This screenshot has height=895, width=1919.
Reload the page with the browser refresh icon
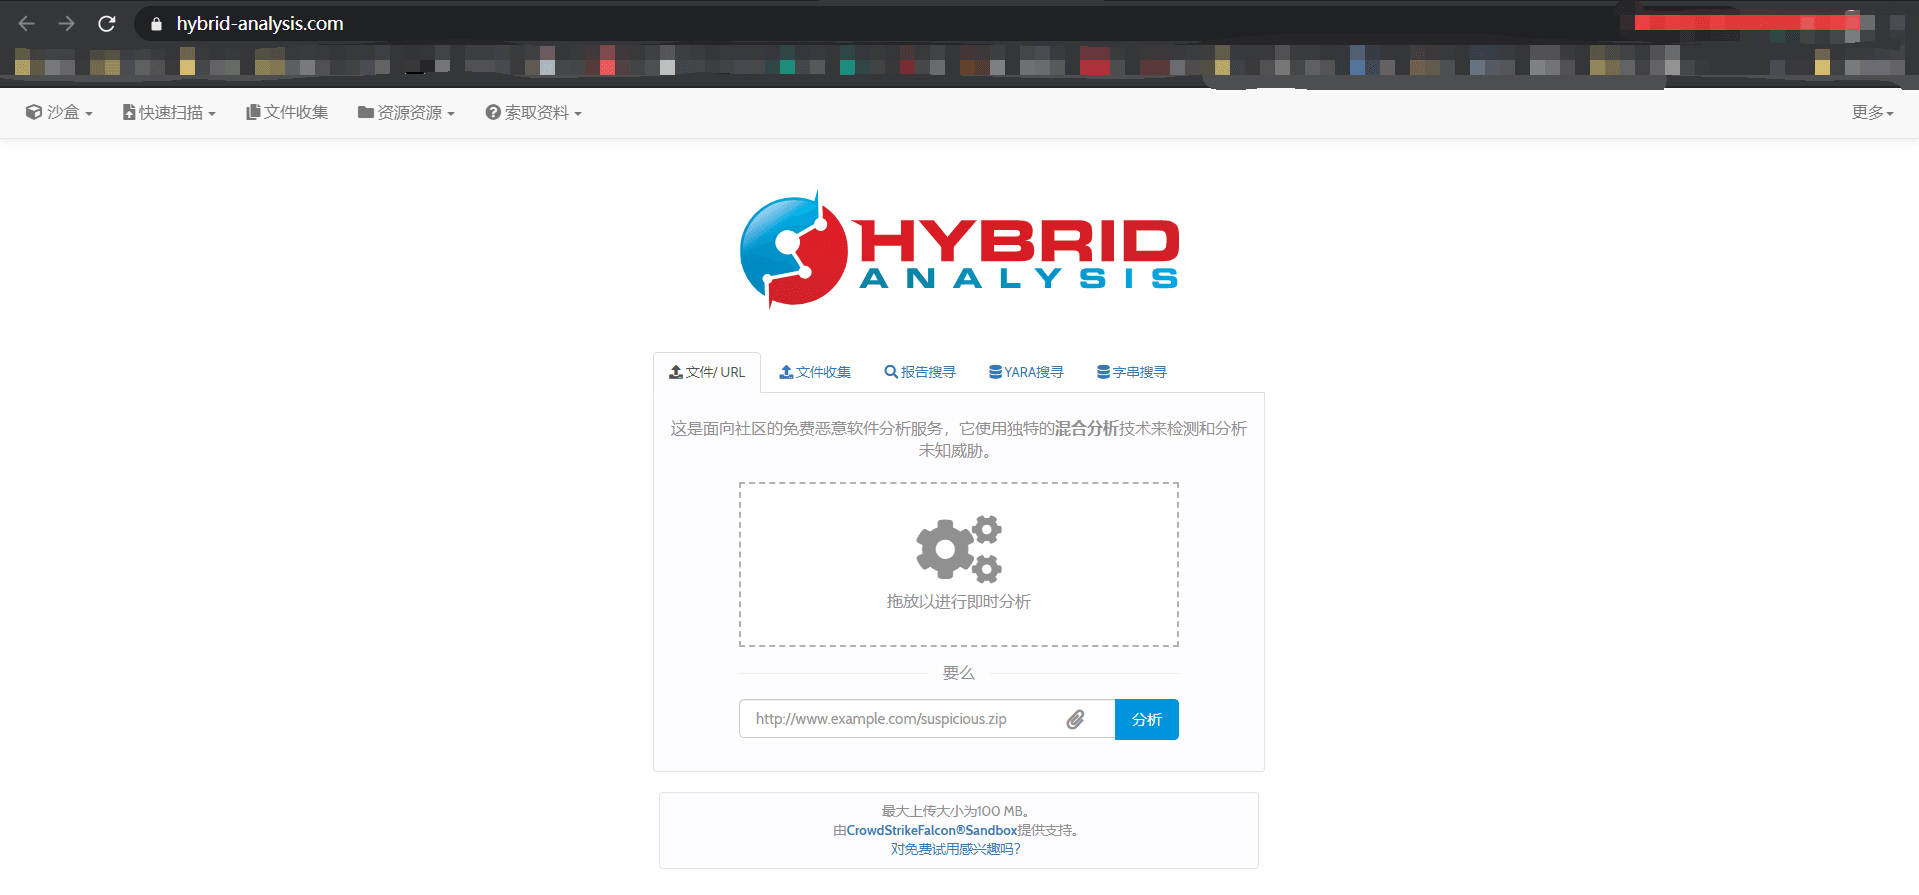[107, 23]
